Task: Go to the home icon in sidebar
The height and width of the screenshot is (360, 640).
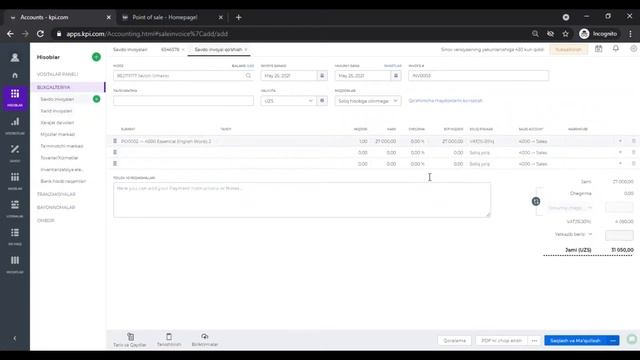Action: tap(15, 76)
